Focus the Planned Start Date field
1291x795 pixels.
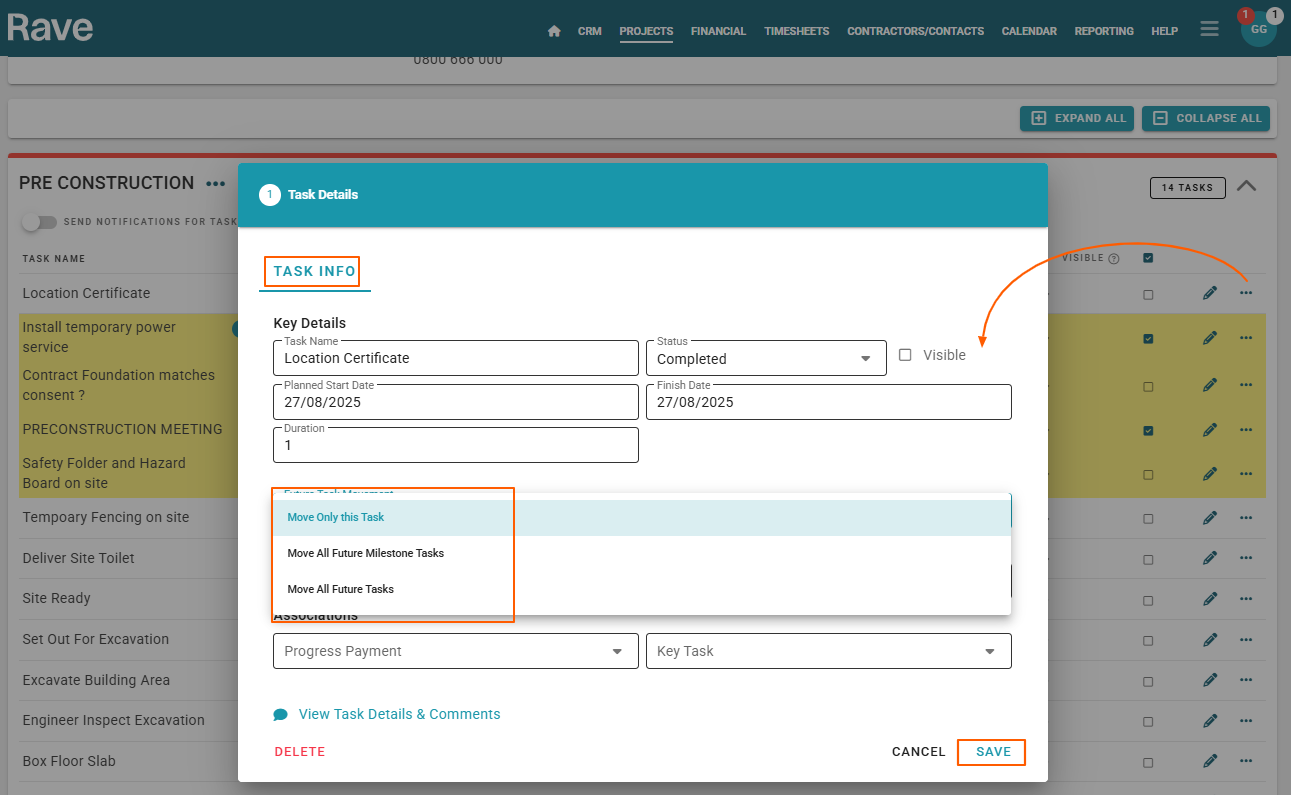455,402
